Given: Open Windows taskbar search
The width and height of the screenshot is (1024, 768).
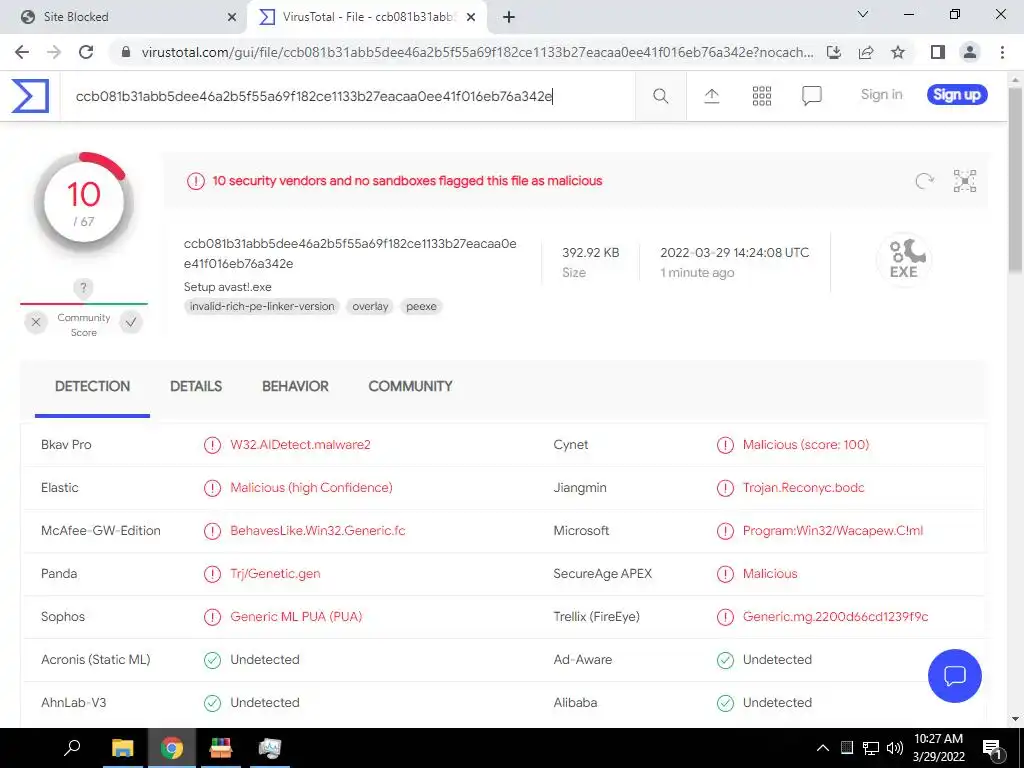Looking at the screenshot, I should [x=72, y=748].
